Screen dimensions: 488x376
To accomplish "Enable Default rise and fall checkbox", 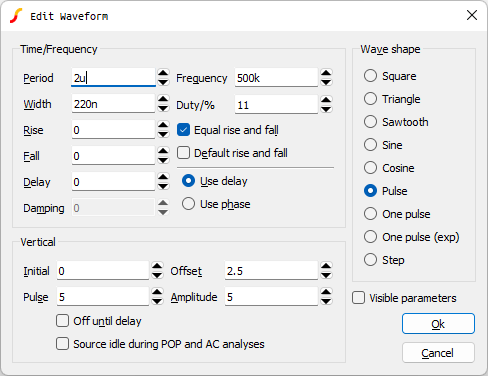I will [184, 153].
